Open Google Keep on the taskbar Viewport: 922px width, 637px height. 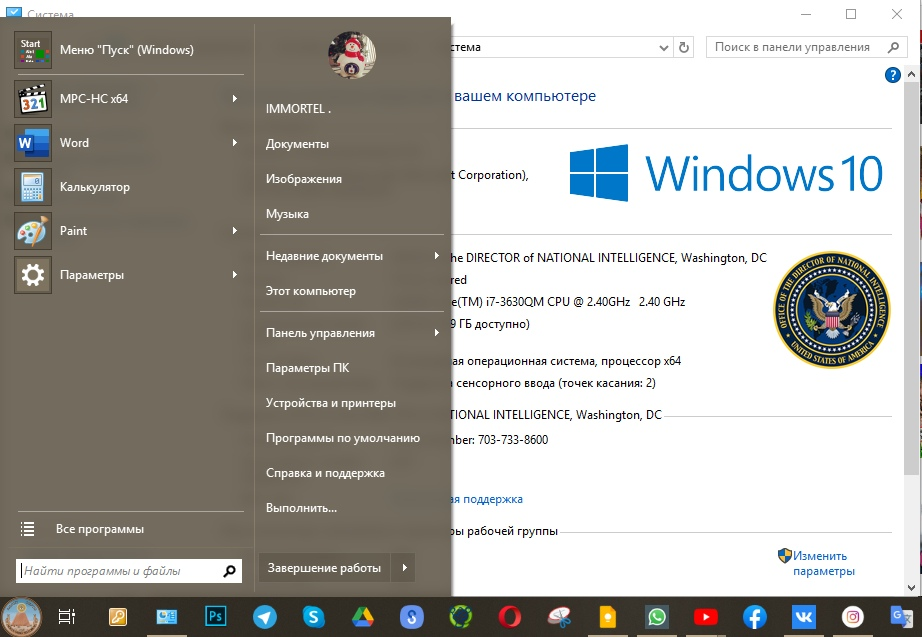click(607, 617)
